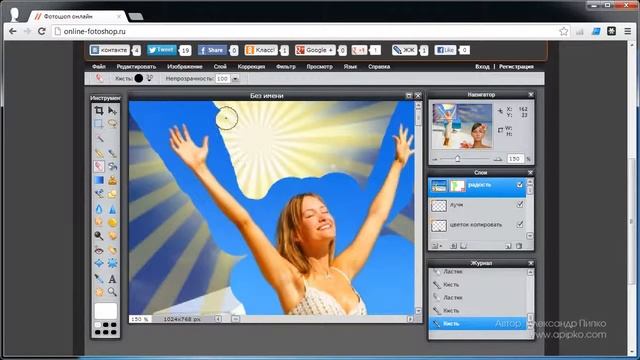
Task: Open the Фильтр menu
Action: pos(286,67)
